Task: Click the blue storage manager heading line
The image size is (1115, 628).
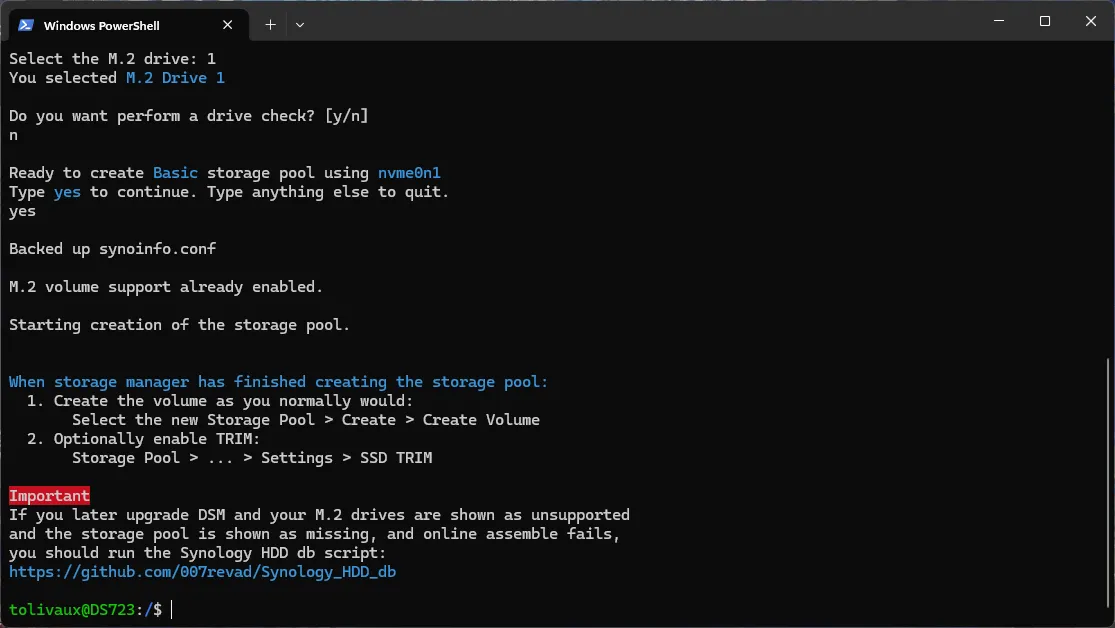Action: click(x=278, y=382)
